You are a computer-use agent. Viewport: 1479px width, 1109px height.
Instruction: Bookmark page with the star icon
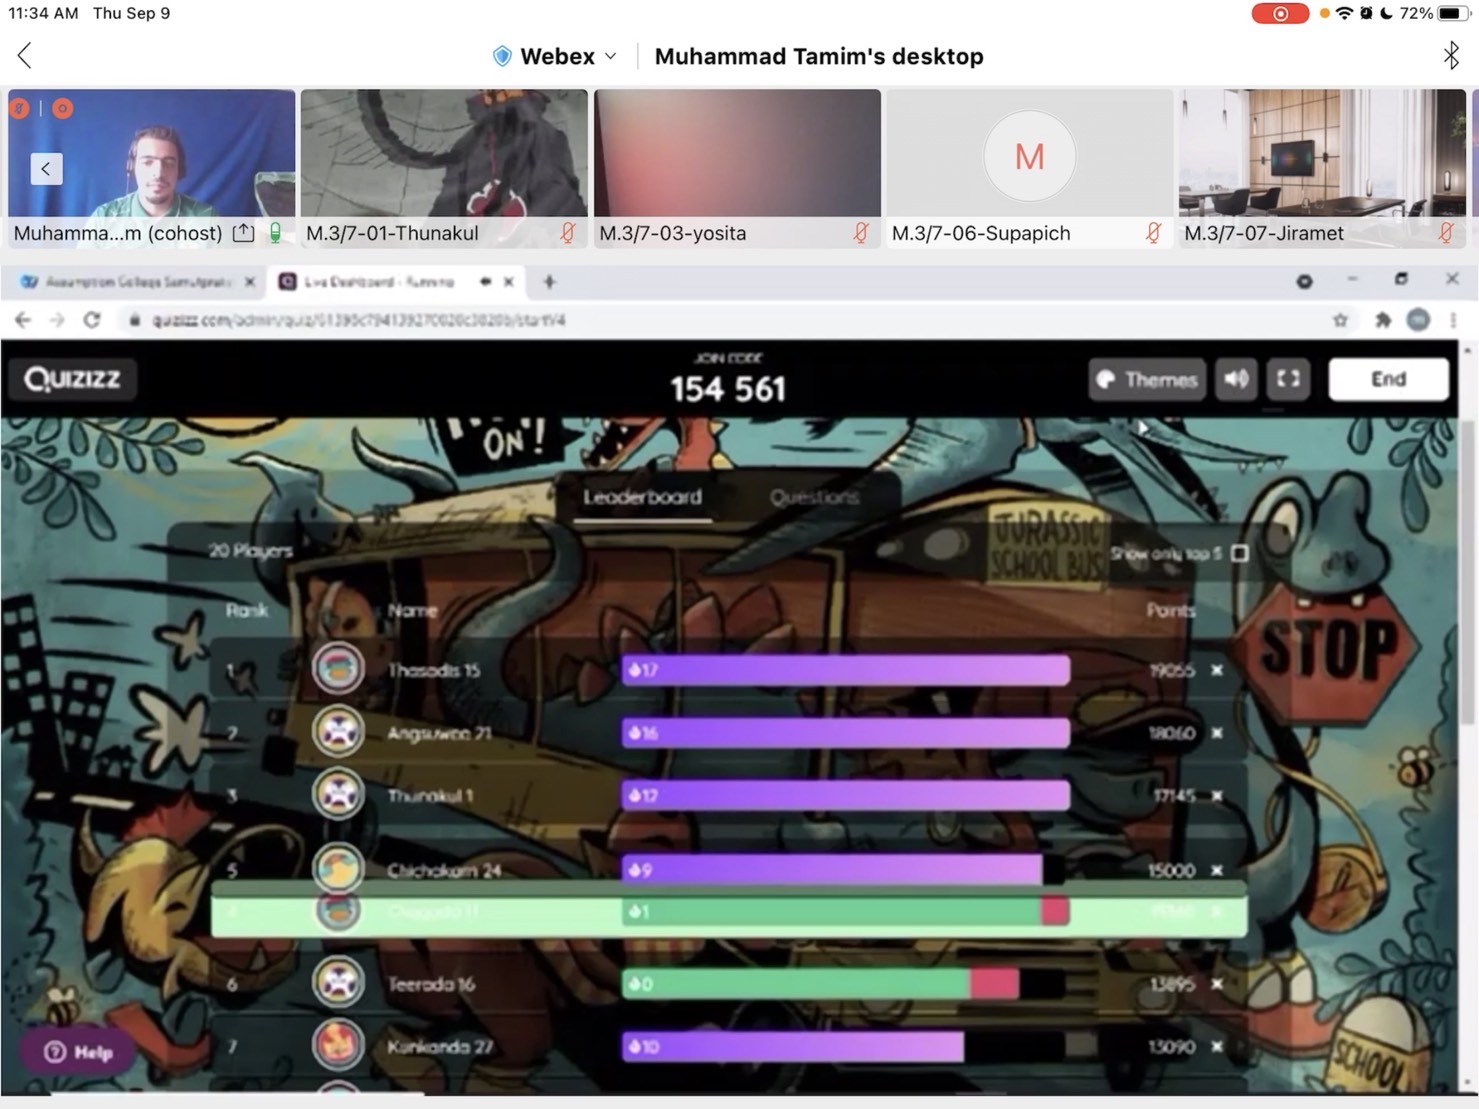pyautogui.click(x=1340, y=320)
